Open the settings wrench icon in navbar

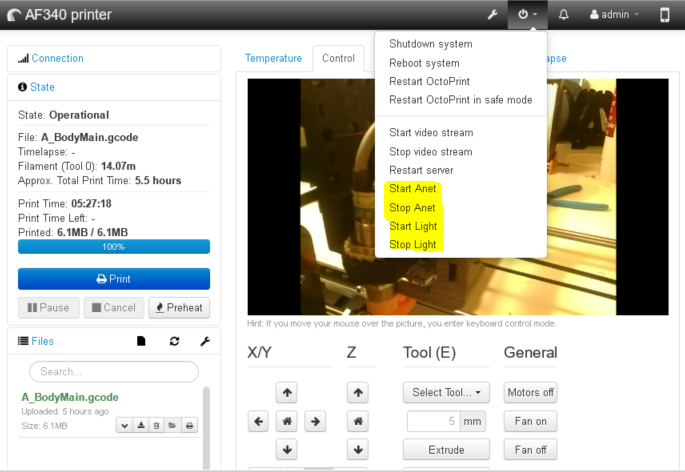tap(492, 15)
